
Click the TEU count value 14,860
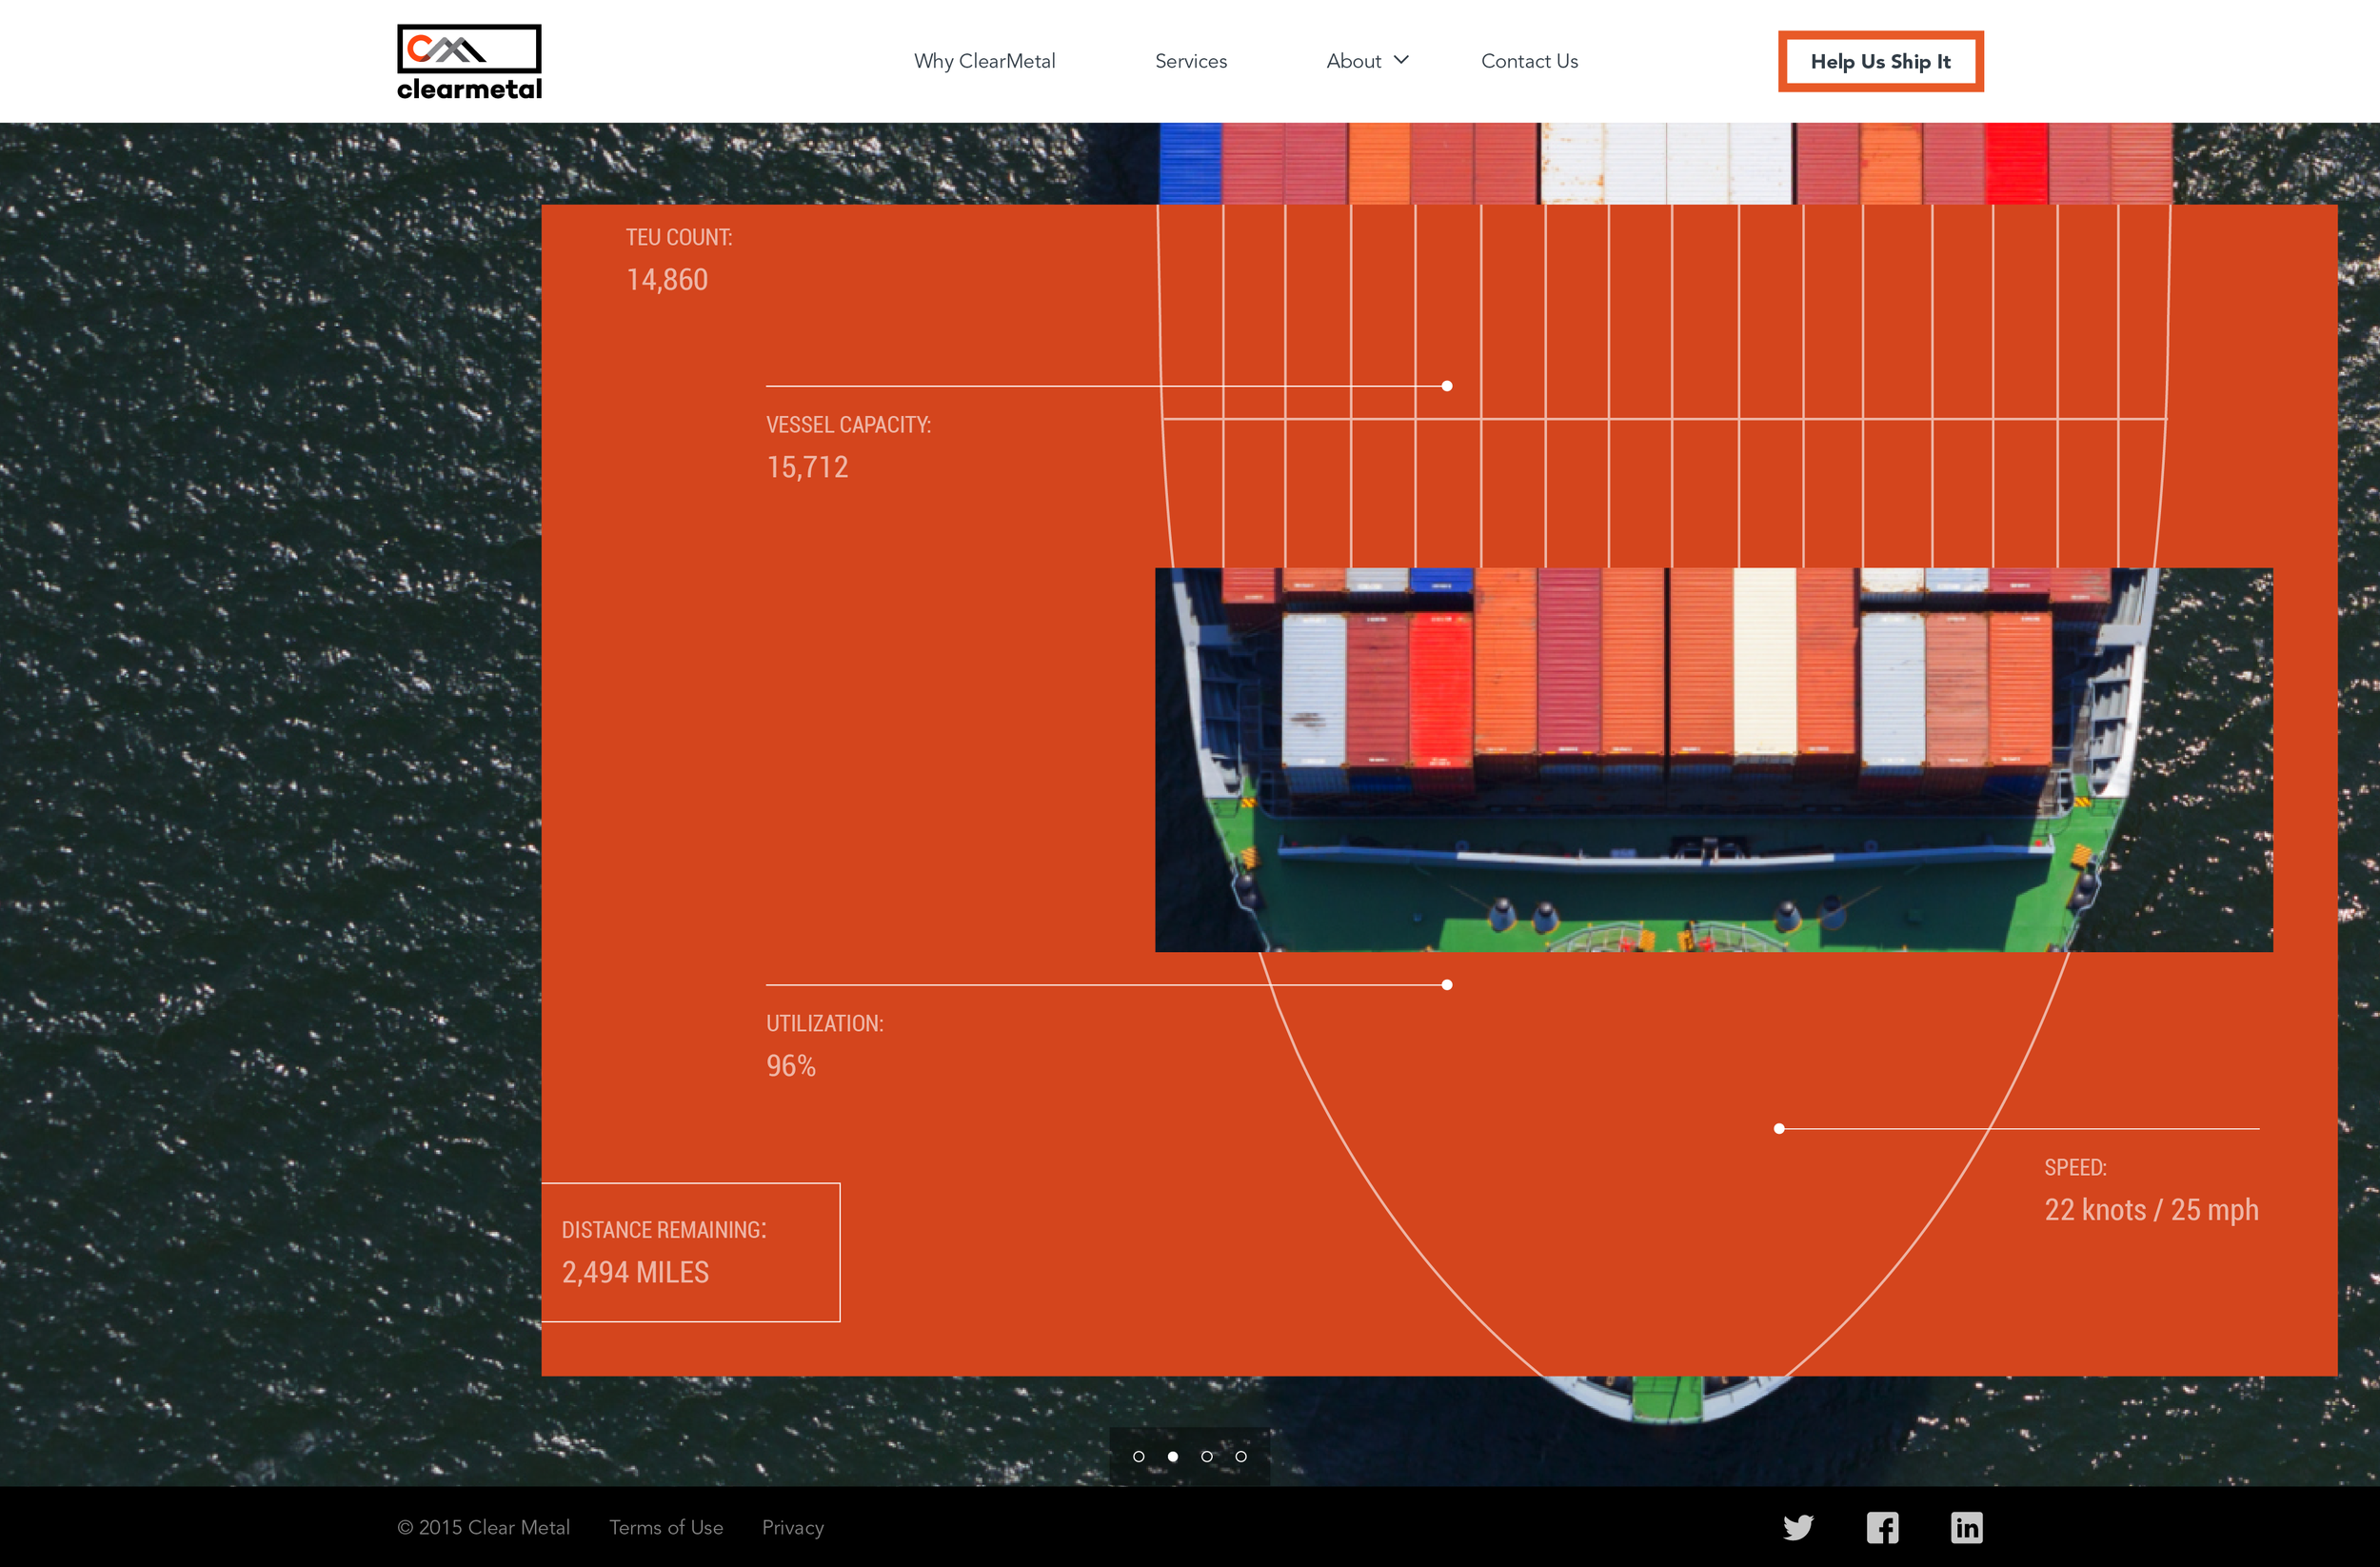coord(667,280)
